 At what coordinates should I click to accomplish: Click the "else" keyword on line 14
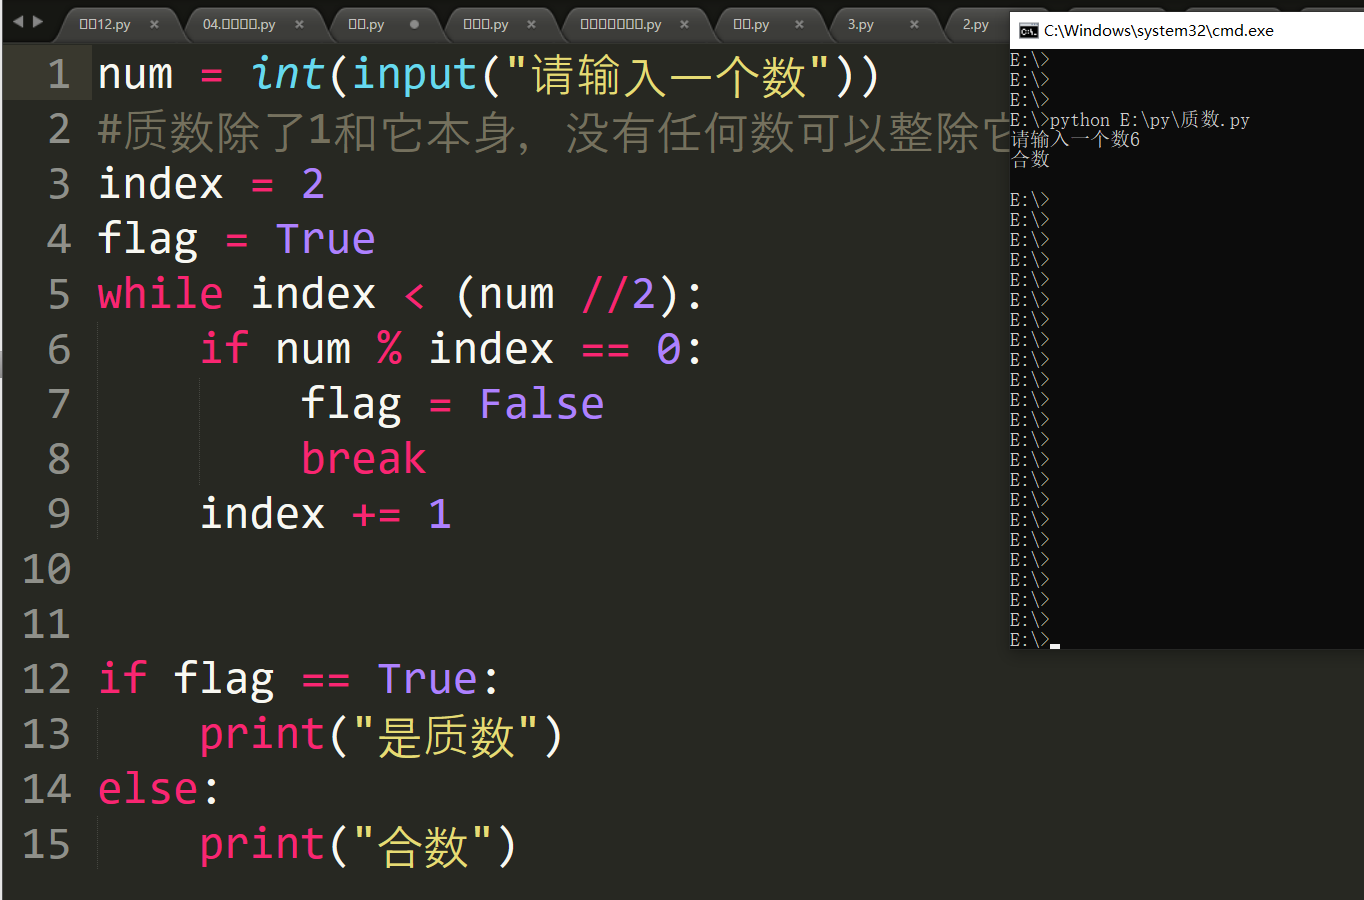pos(148,789)
